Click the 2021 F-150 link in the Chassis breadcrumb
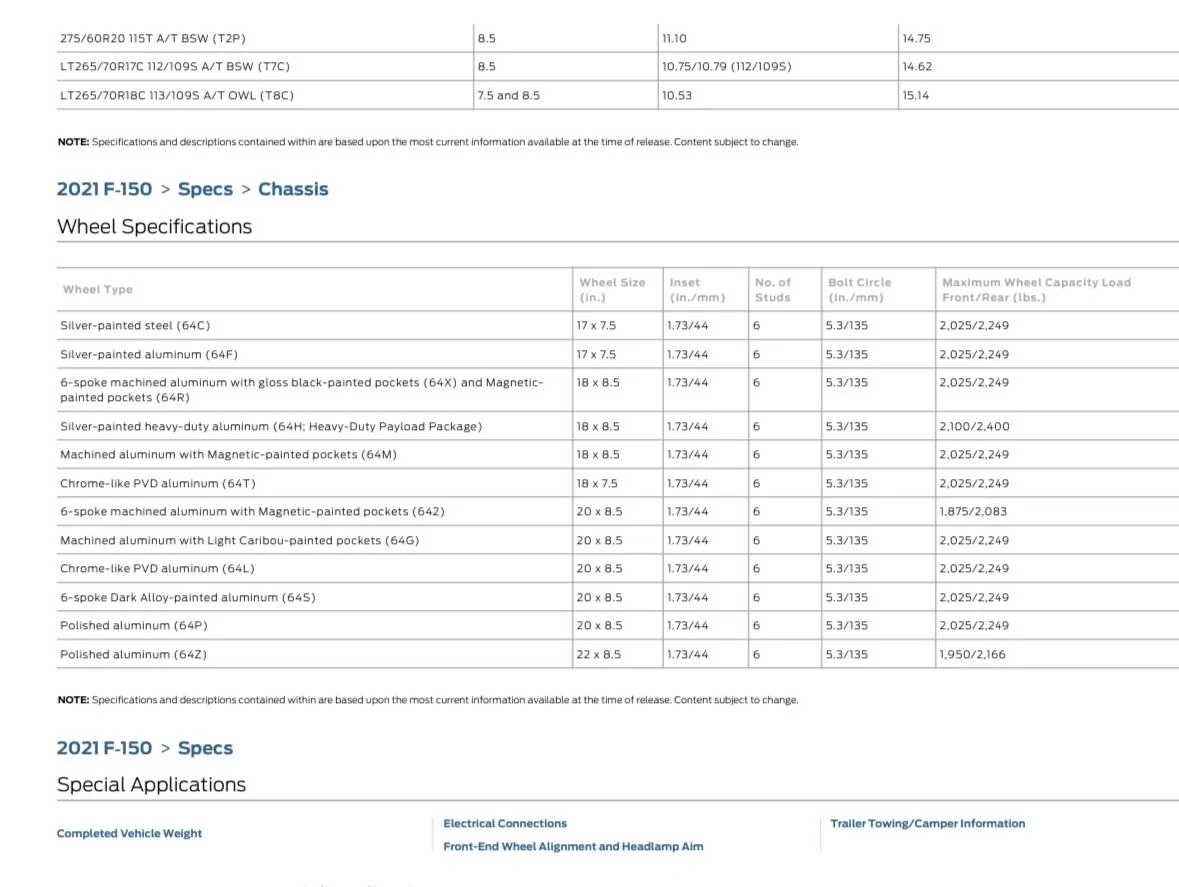1179x887 pixels. [x=104, y=189]
